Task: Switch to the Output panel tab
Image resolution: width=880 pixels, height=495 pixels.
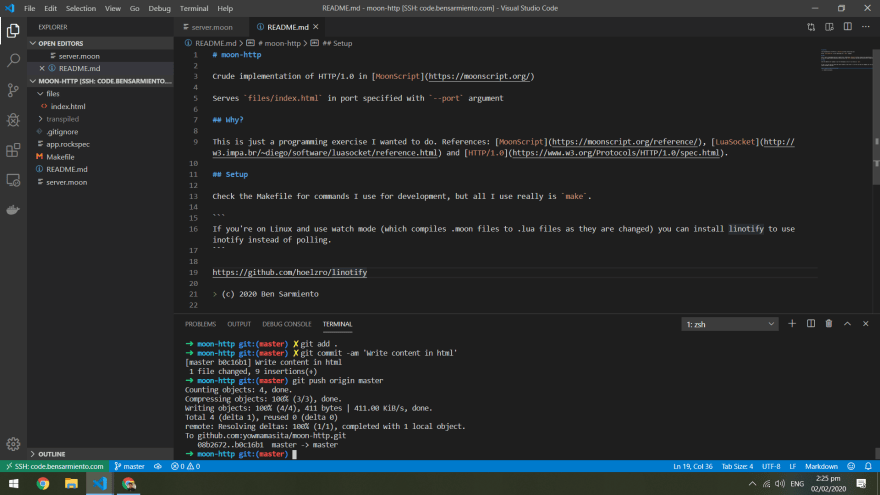Action: pyautogui.click(x=239, y=324)
